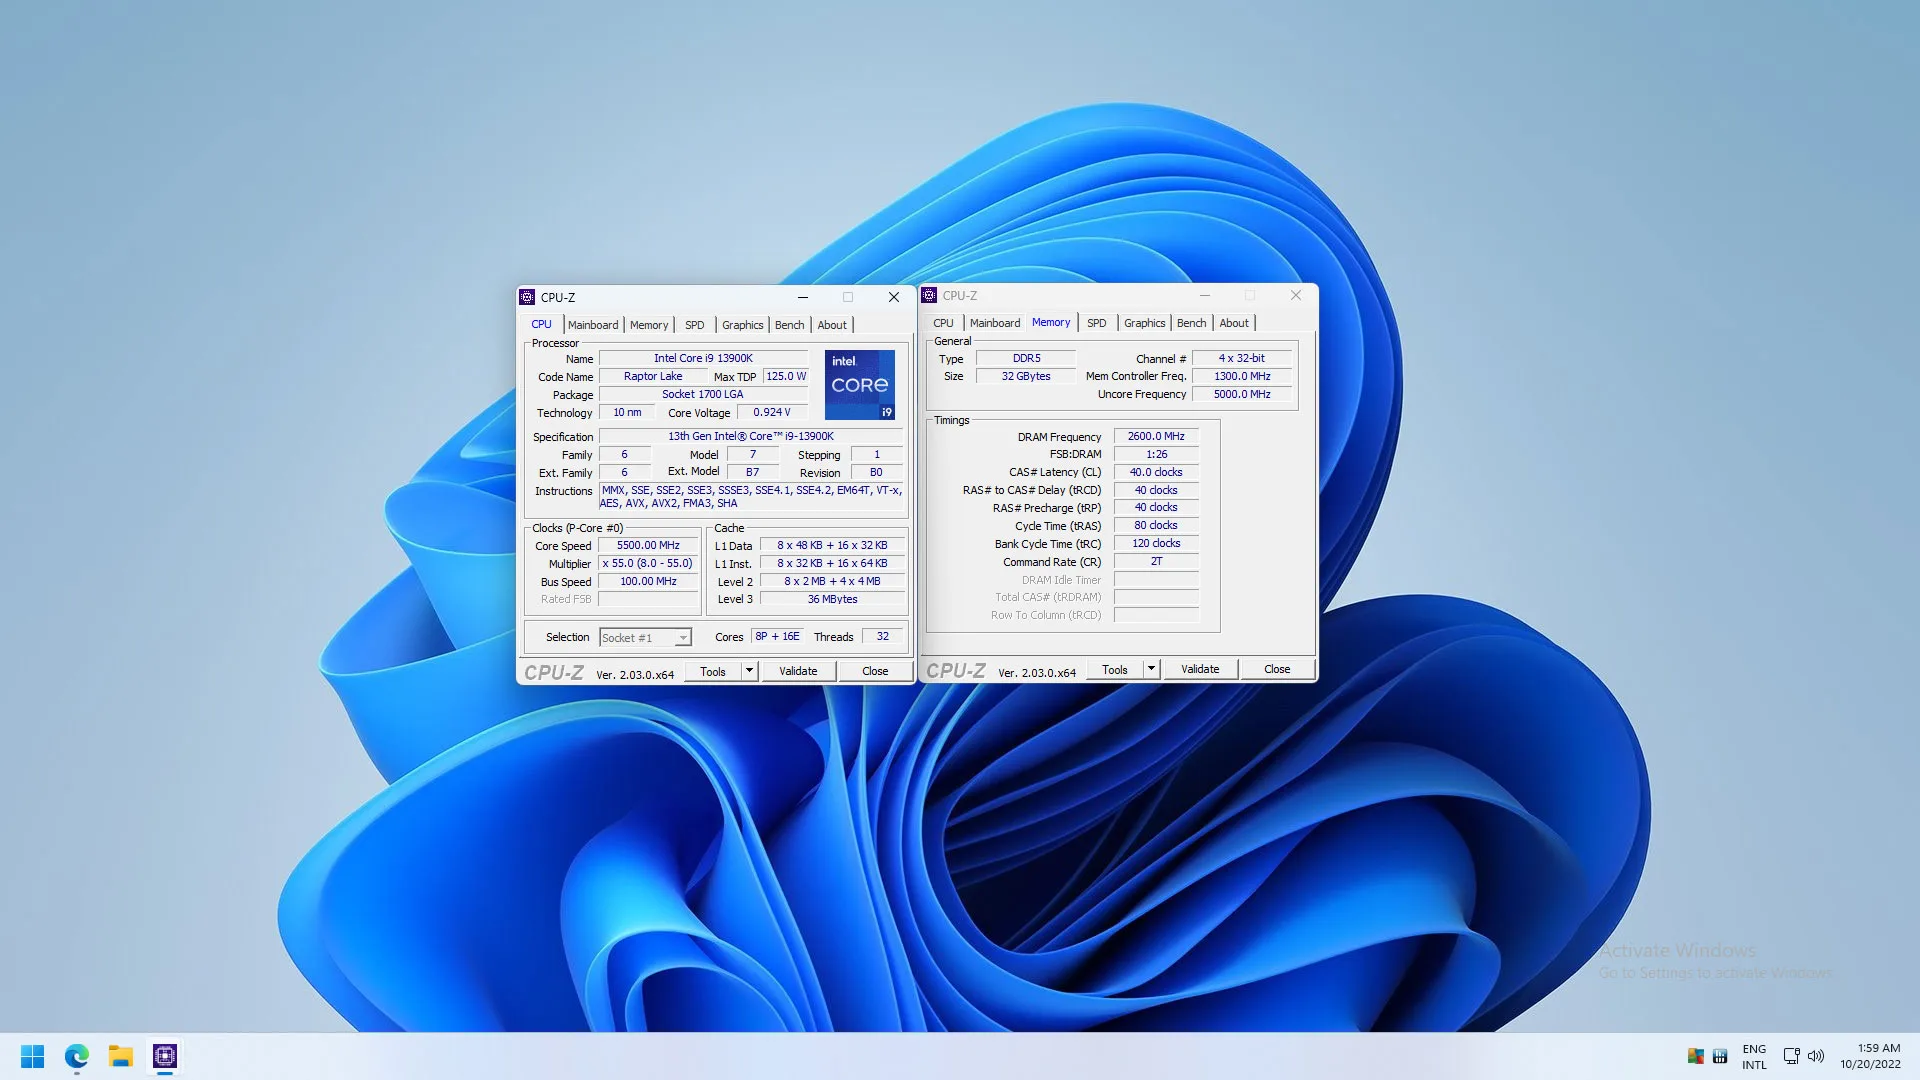Open the Socket #1 selection dropdown
The image size is (1920, 1080).
pyautogui.click(x=645, y=638)
